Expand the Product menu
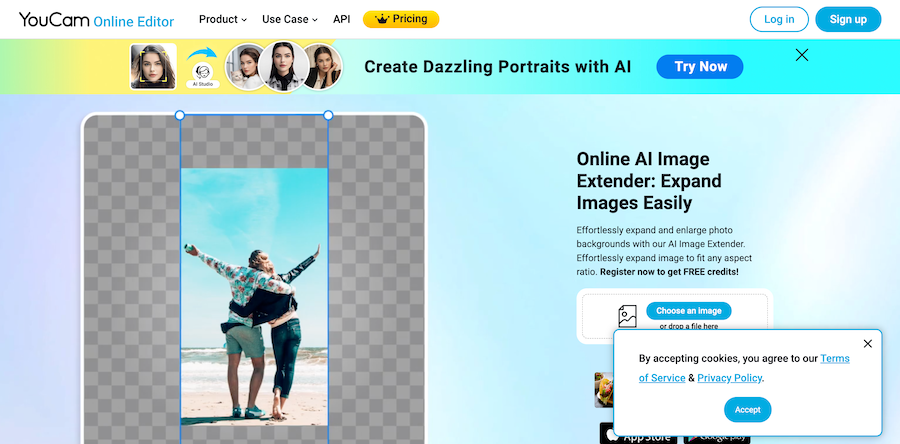The image size is (900, 444). tap(223, 19)
